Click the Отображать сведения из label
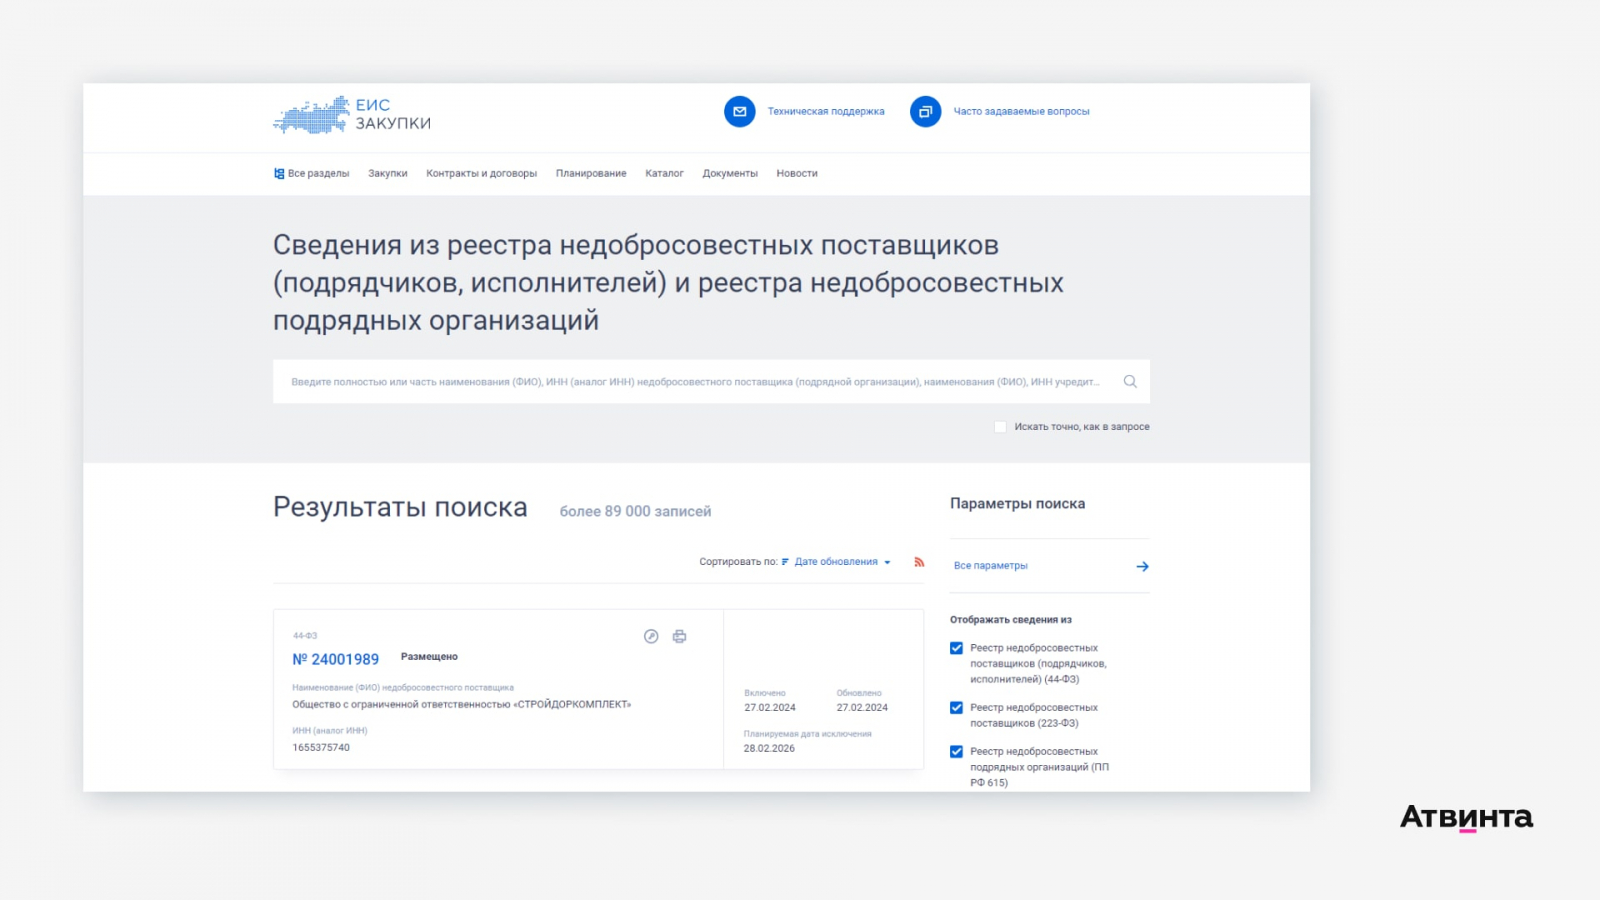This screenshot has width=1600, height=900. pyautogui.click(x=1011, y=620)
